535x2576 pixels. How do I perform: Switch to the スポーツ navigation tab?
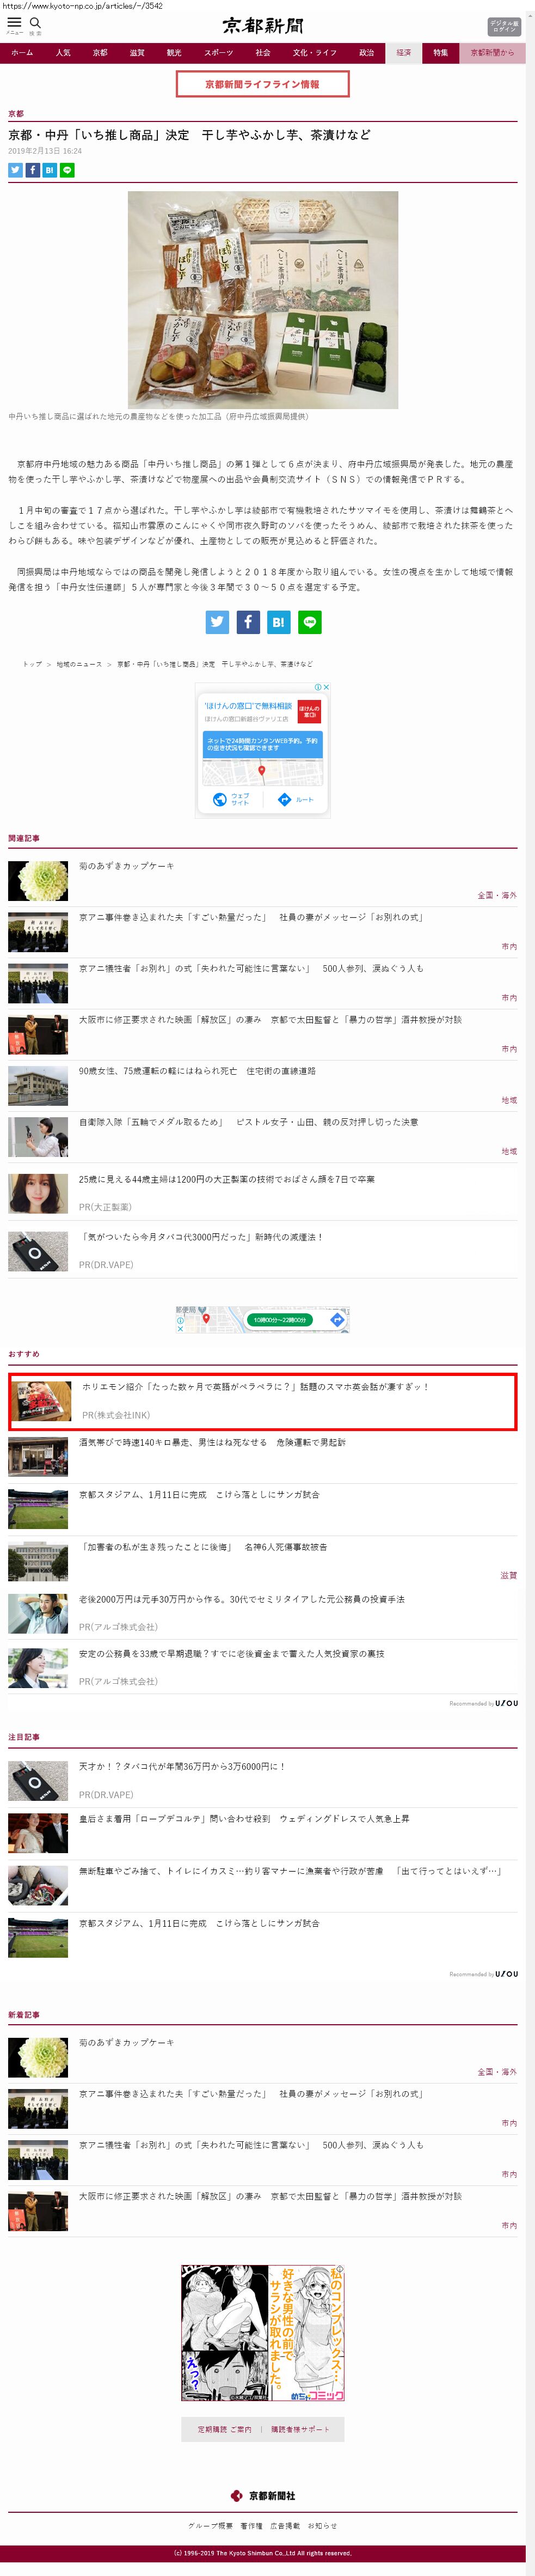coord(218,53)
